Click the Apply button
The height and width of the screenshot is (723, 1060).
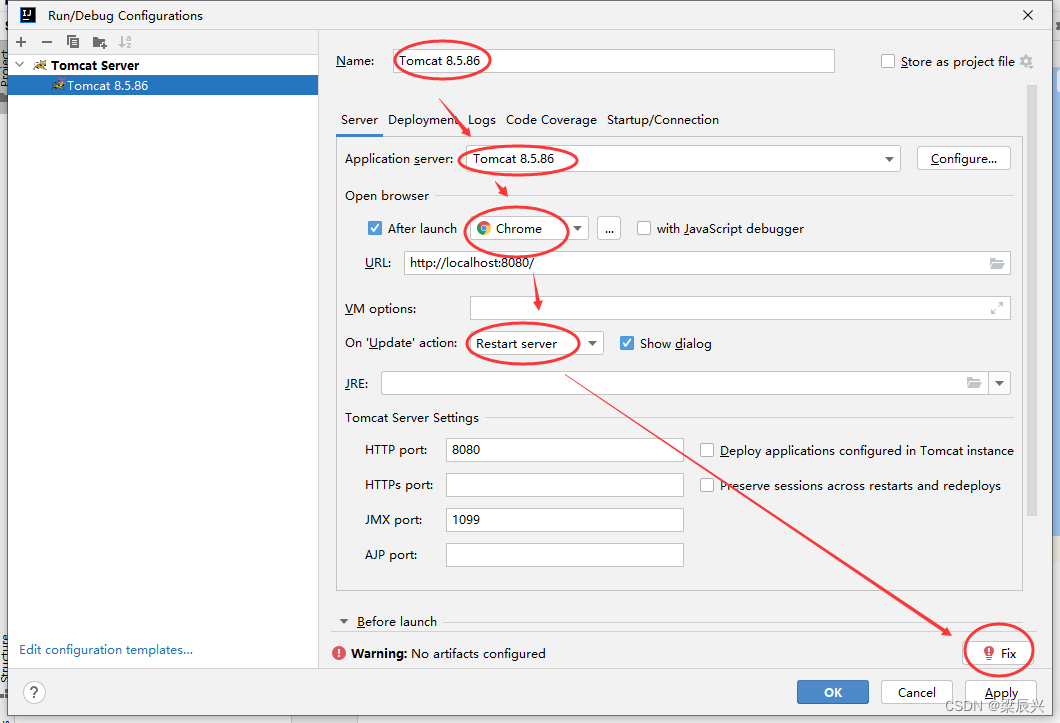pos(1001,692)
